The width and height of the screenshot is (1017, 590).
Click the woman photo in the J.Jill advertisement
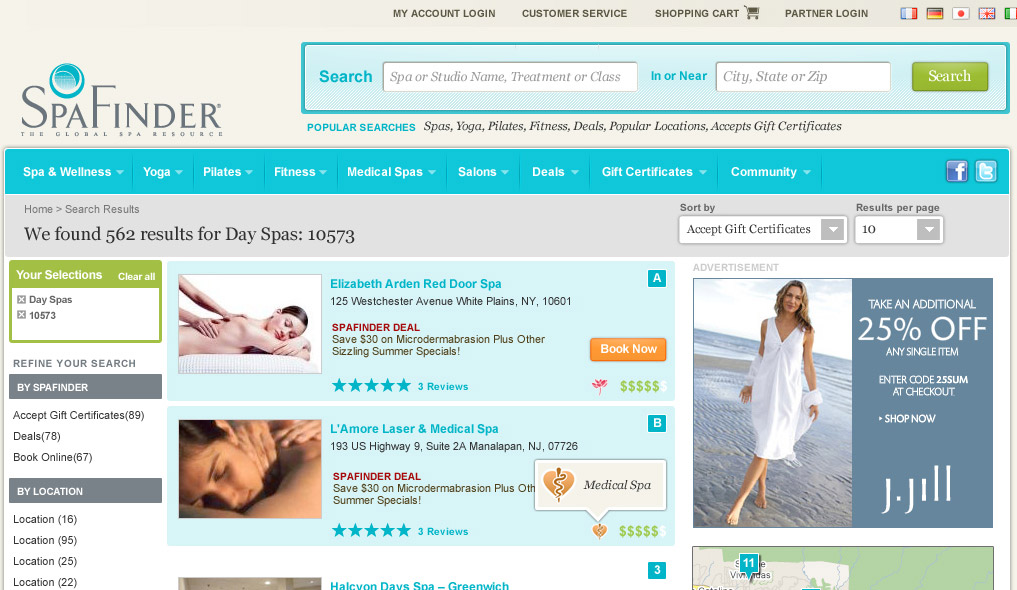click(772, 403)
